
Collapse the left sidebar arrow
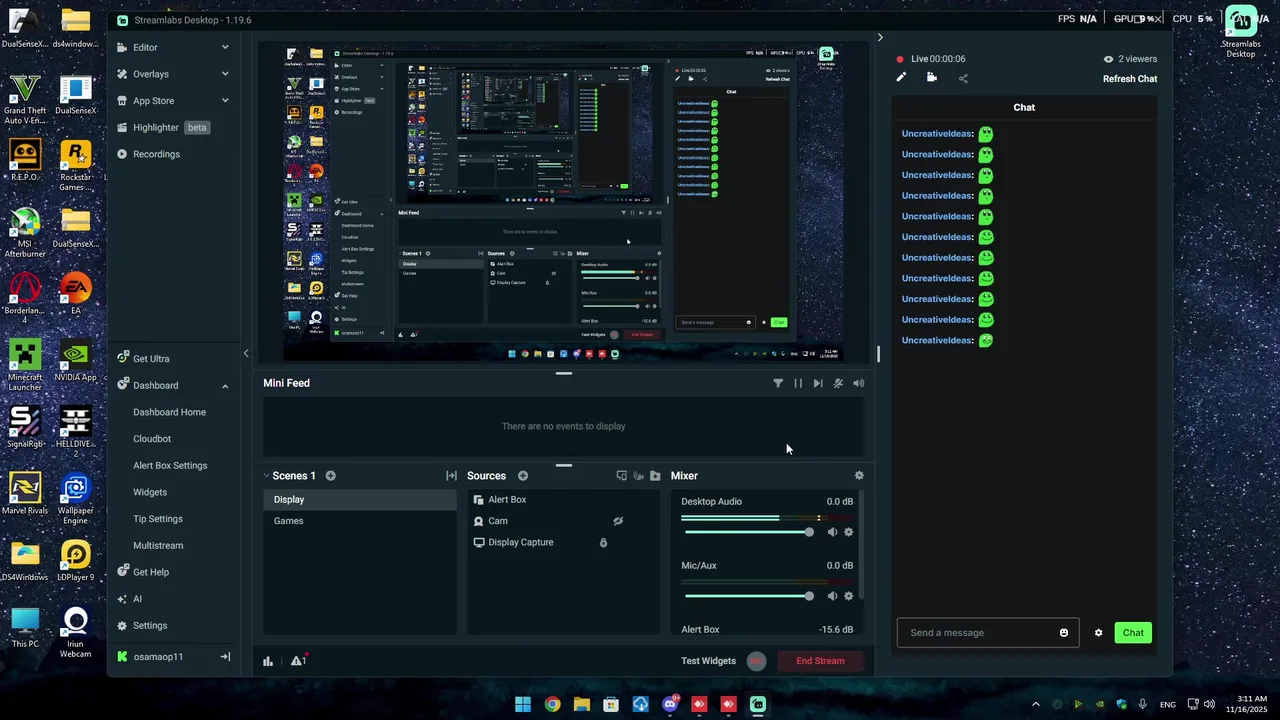pyautogui.click(x=246, y=353)
